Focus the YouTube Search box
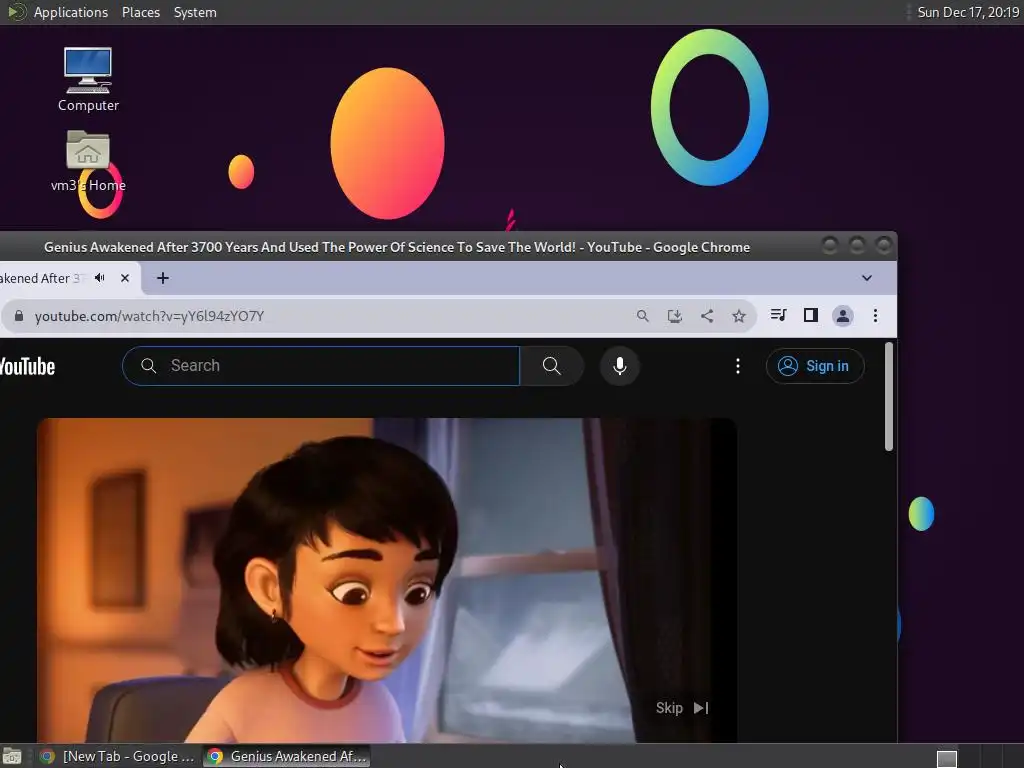The height and width of the screenshot is (768, 1024). point(321,366)
